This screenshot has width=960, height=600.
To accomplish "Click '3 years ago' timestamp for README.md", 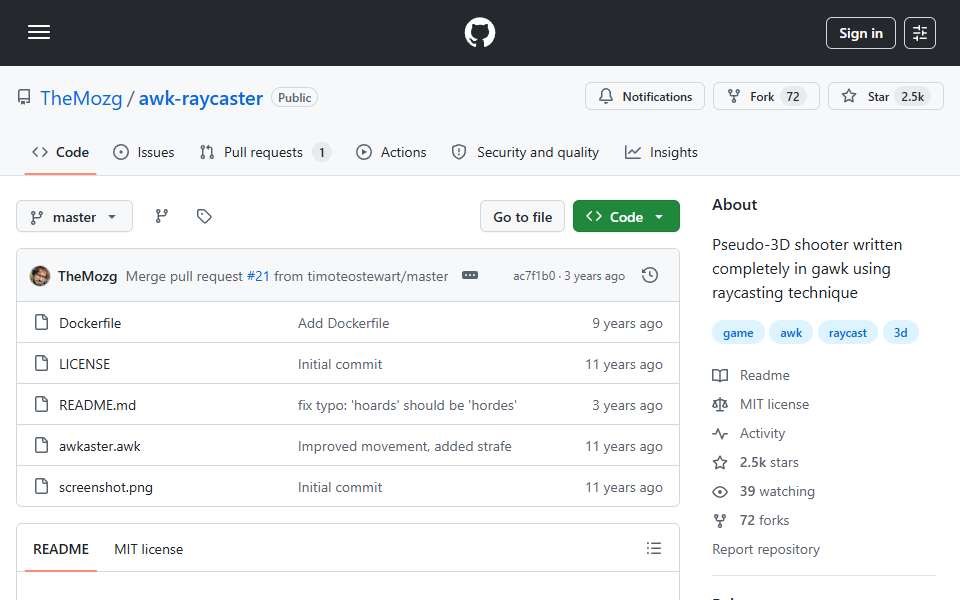I will (x=627, y=405).
